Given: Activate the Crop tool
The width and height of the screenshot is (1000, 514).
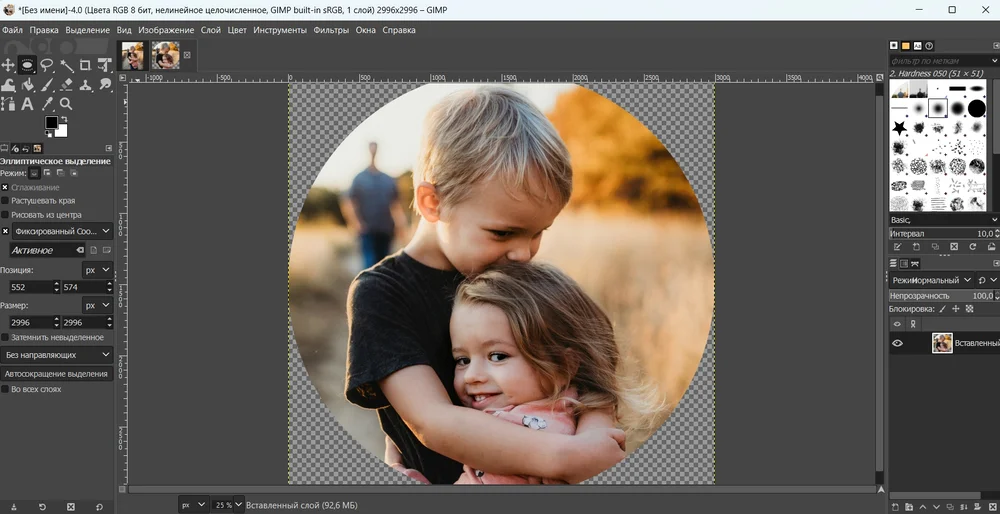Looking at the screenshot, I should point(85,65).
